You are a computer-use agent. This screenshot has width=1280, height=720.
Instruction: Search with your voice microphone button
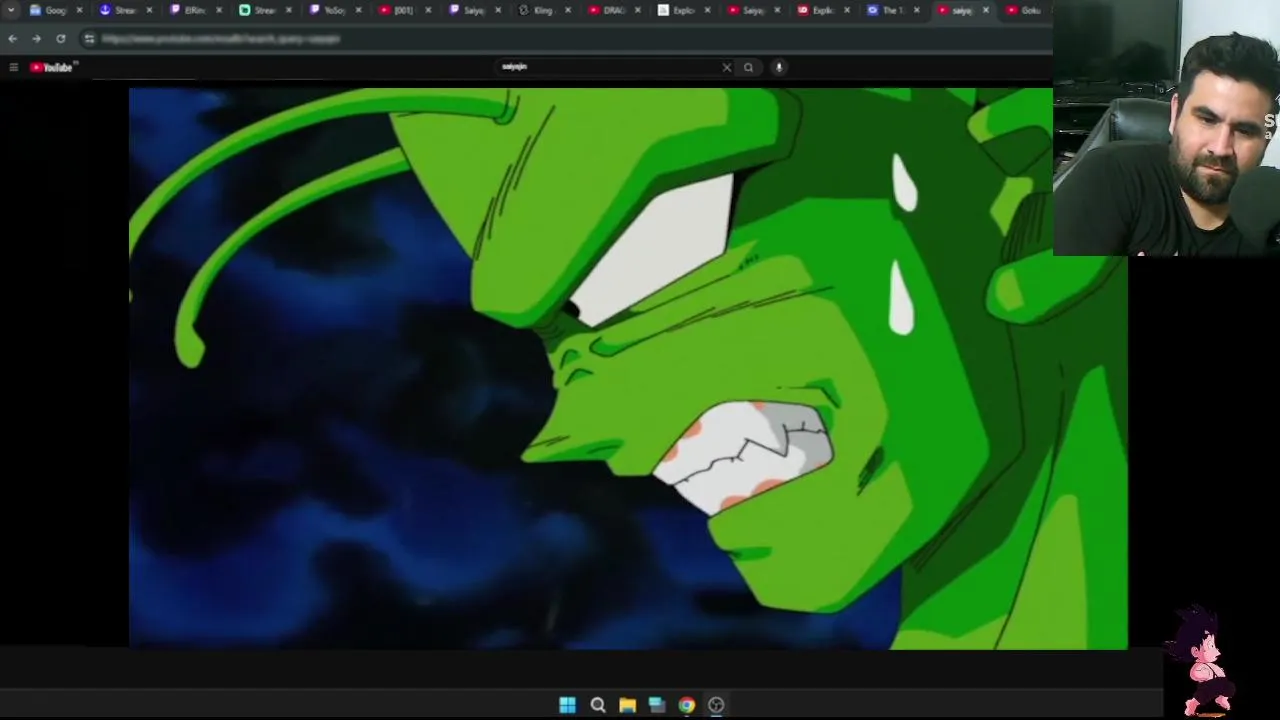coord(778,67)
